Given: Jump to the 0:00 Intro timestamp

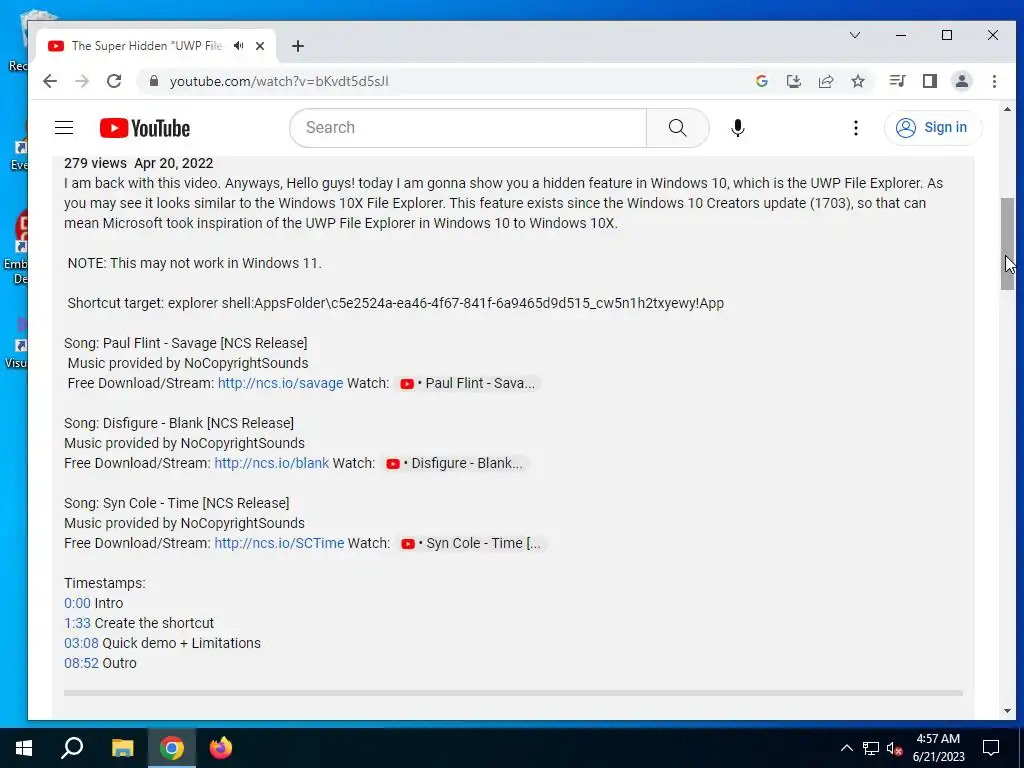Looking at the screenshot, I should [x=77, y=603].
